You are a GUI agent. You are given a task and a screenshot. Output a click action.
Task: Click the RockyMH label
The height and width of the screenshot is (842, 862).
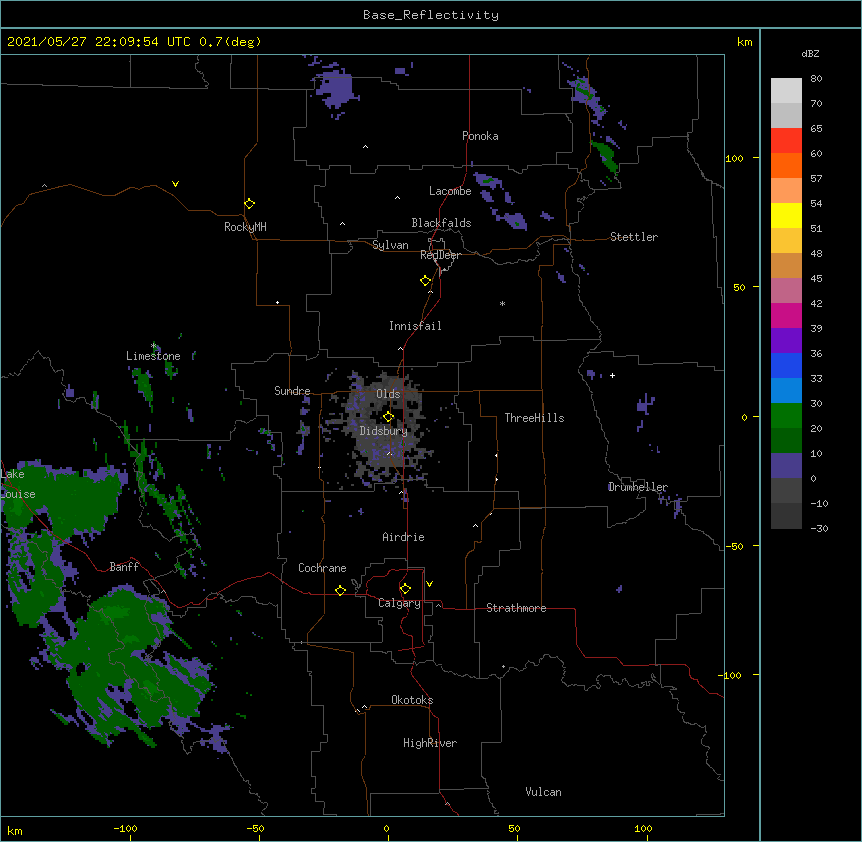[x=245, y=227]
